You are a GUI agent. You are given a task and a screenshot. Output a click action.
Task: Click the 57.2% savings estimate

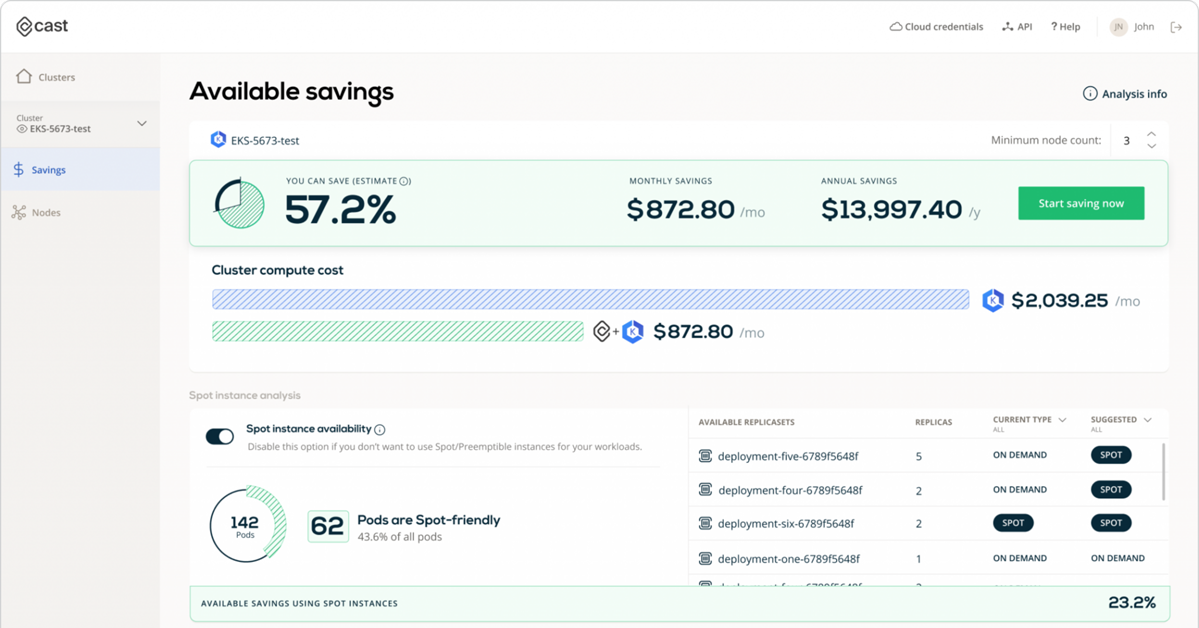(x=340, y=210)
